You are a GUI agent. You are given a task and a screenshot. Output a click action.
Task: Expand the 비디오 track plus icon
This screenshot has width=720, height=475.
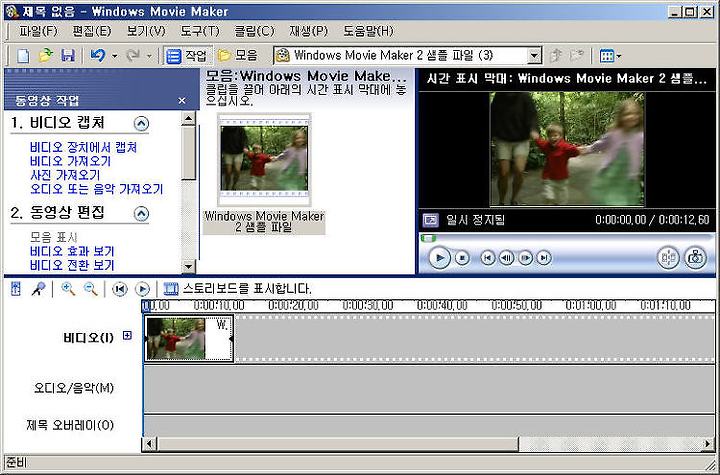(x=127, y=336)
